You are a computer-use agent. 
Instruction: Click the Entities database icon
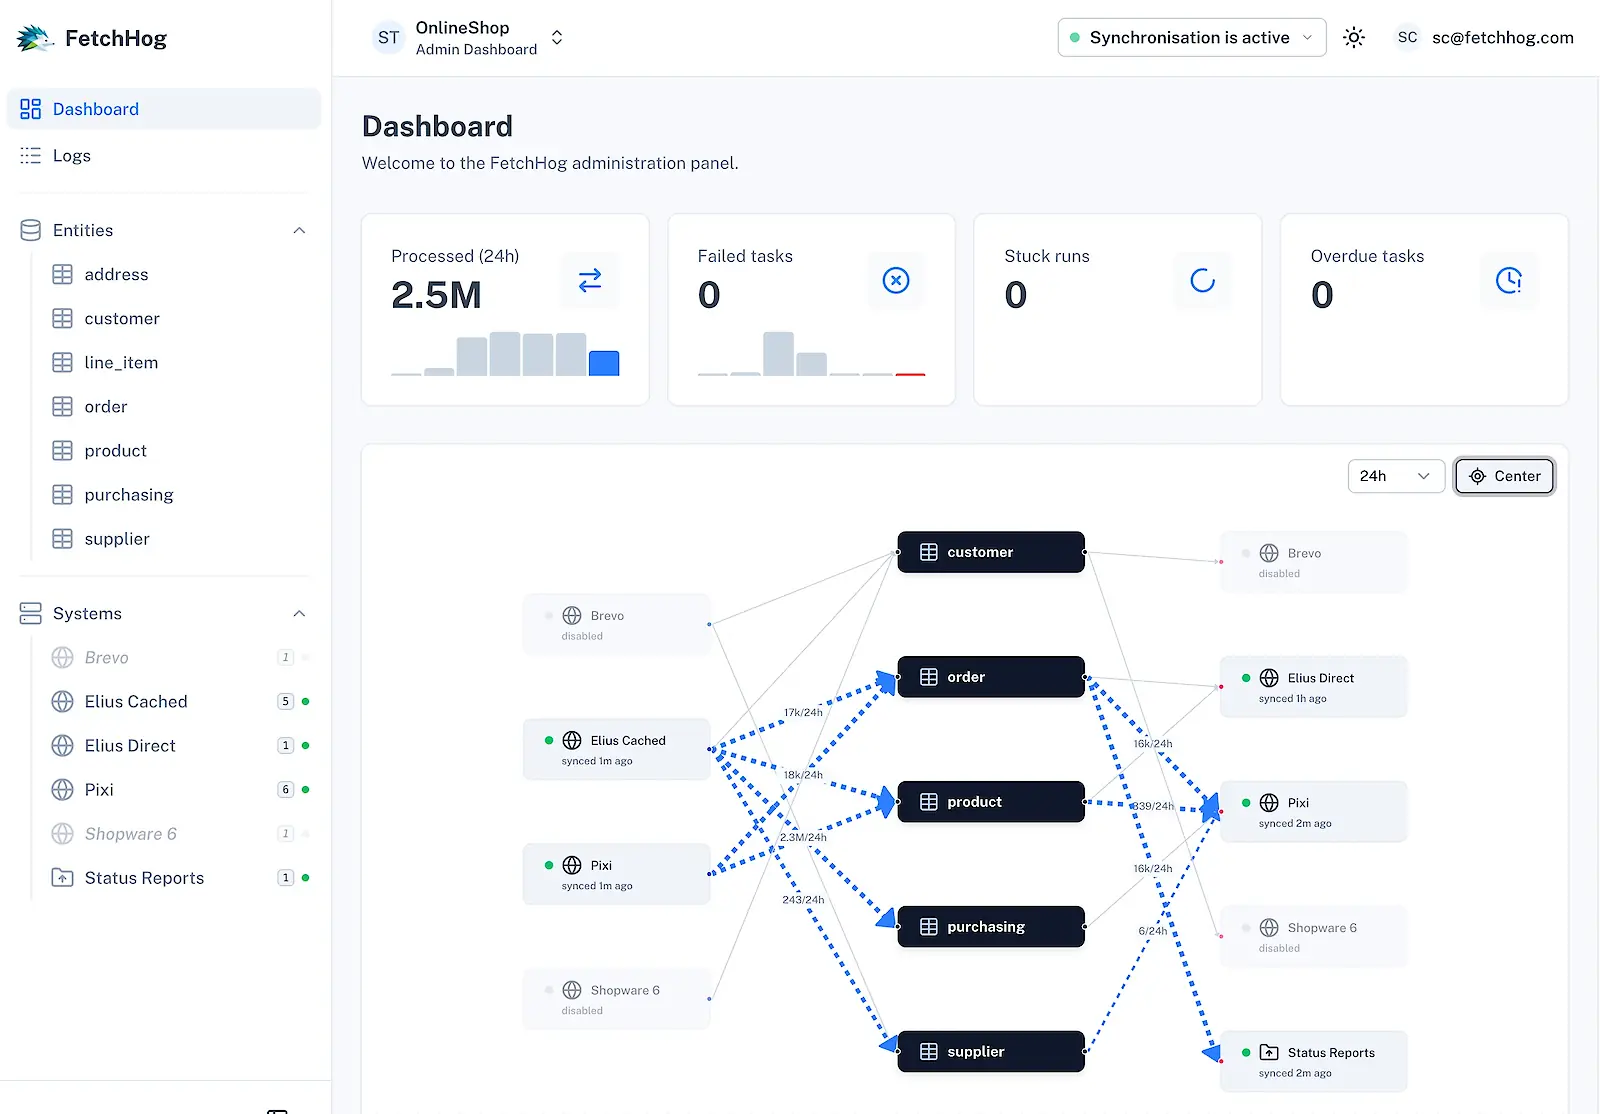click(31, 230)
